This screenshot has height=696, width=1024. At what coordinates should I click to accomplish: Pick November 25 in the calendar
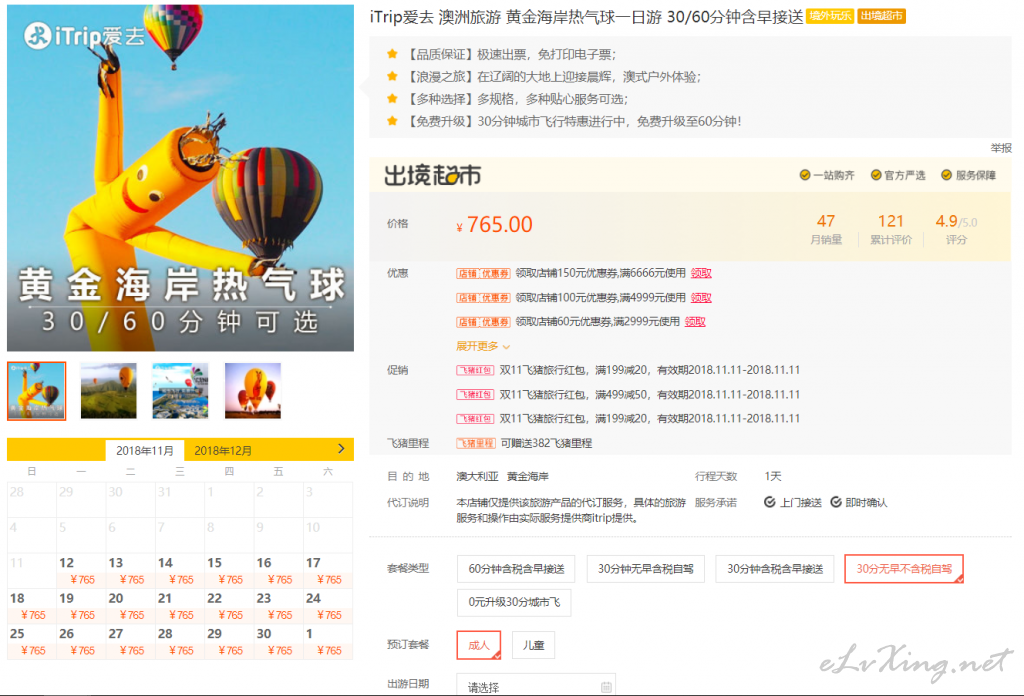[32, 641]
